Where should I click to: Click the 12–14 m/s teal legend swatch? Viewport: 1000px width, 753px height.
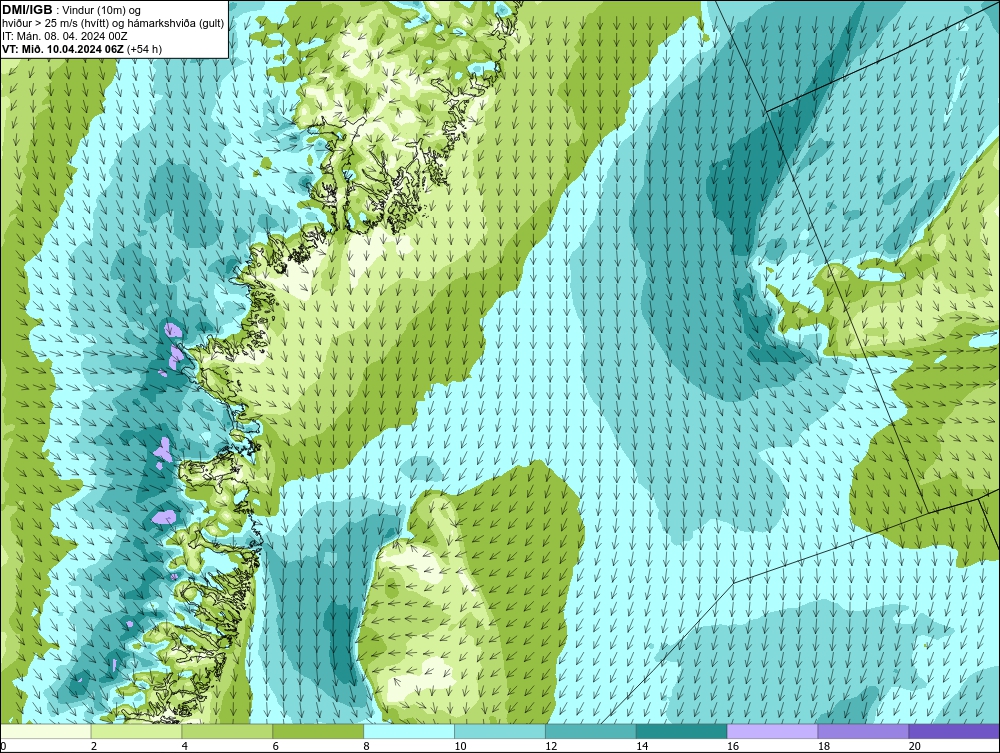coord(591,731)
